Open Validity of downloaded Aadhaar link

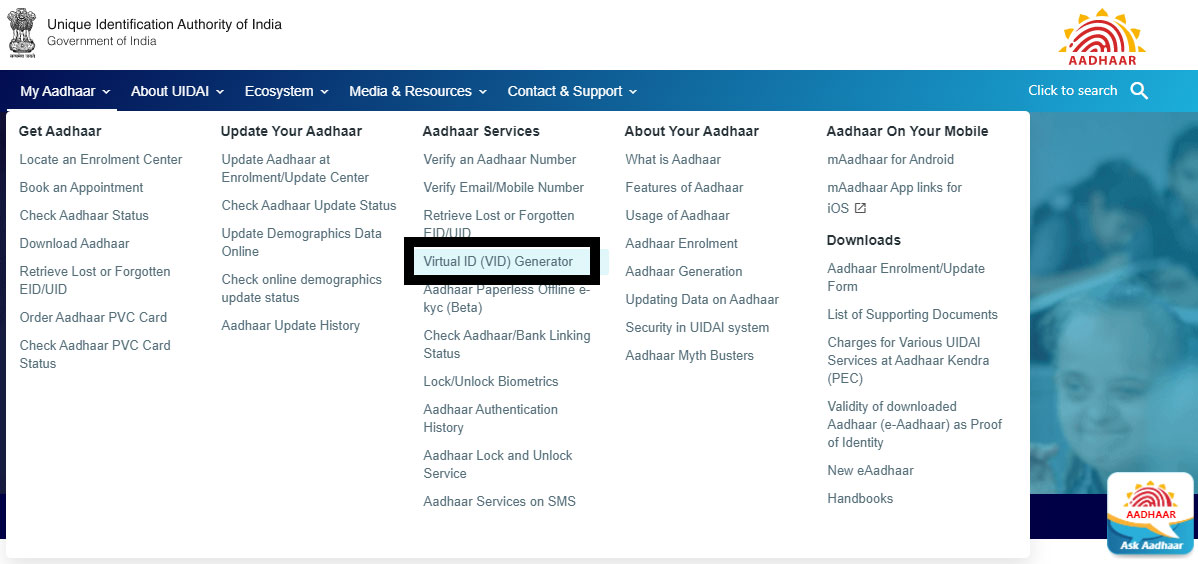915,424
